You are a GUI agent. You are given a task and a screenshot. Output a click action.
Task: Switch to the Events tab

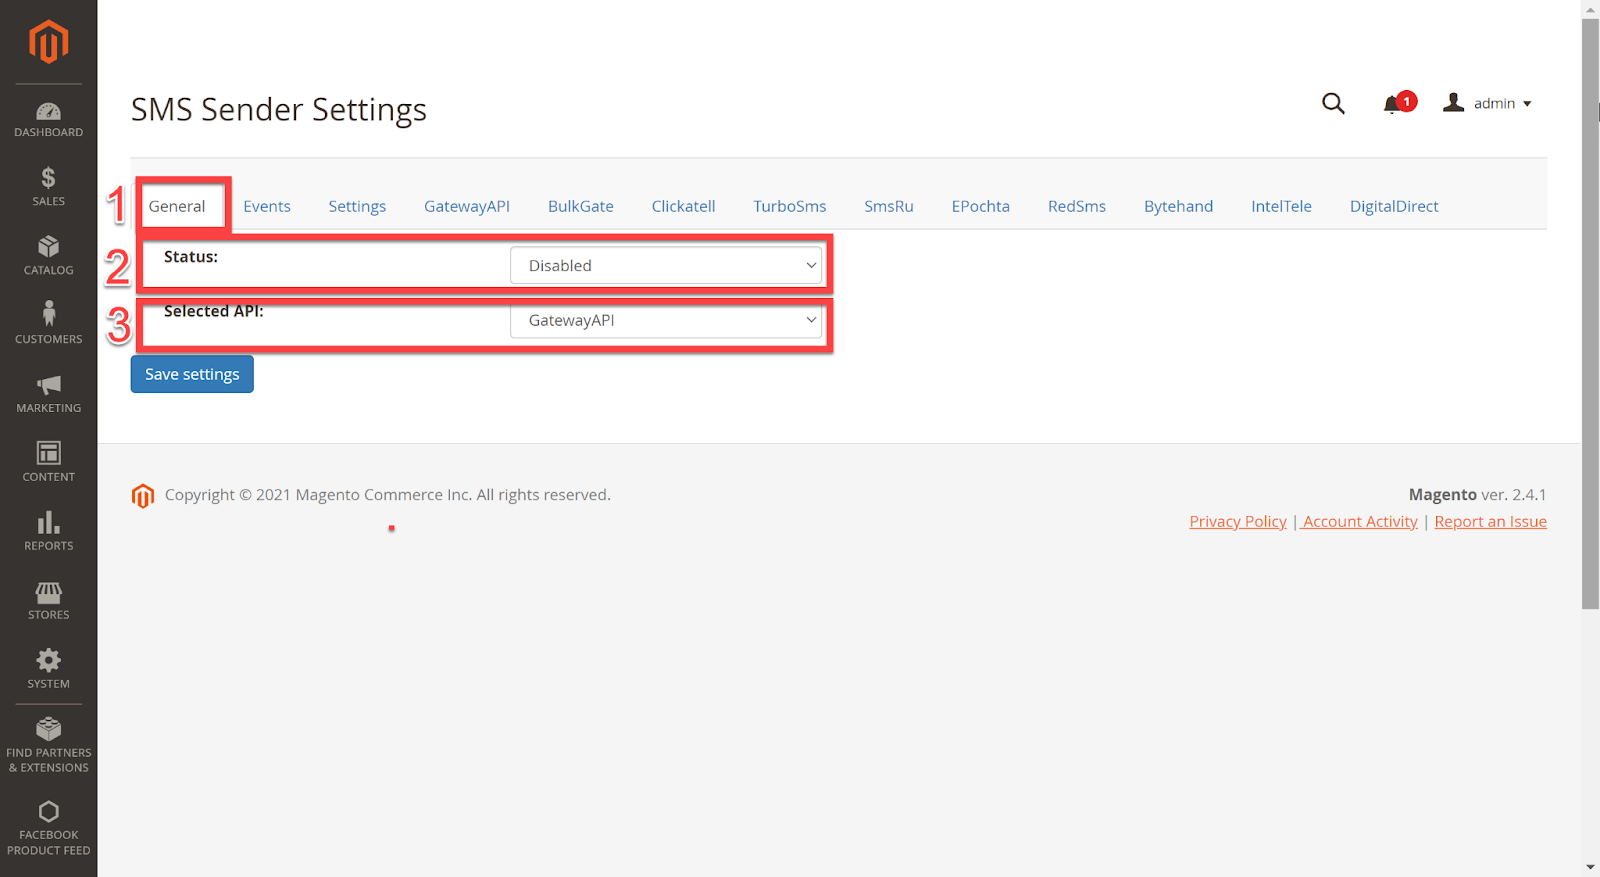tap(267, 206)
